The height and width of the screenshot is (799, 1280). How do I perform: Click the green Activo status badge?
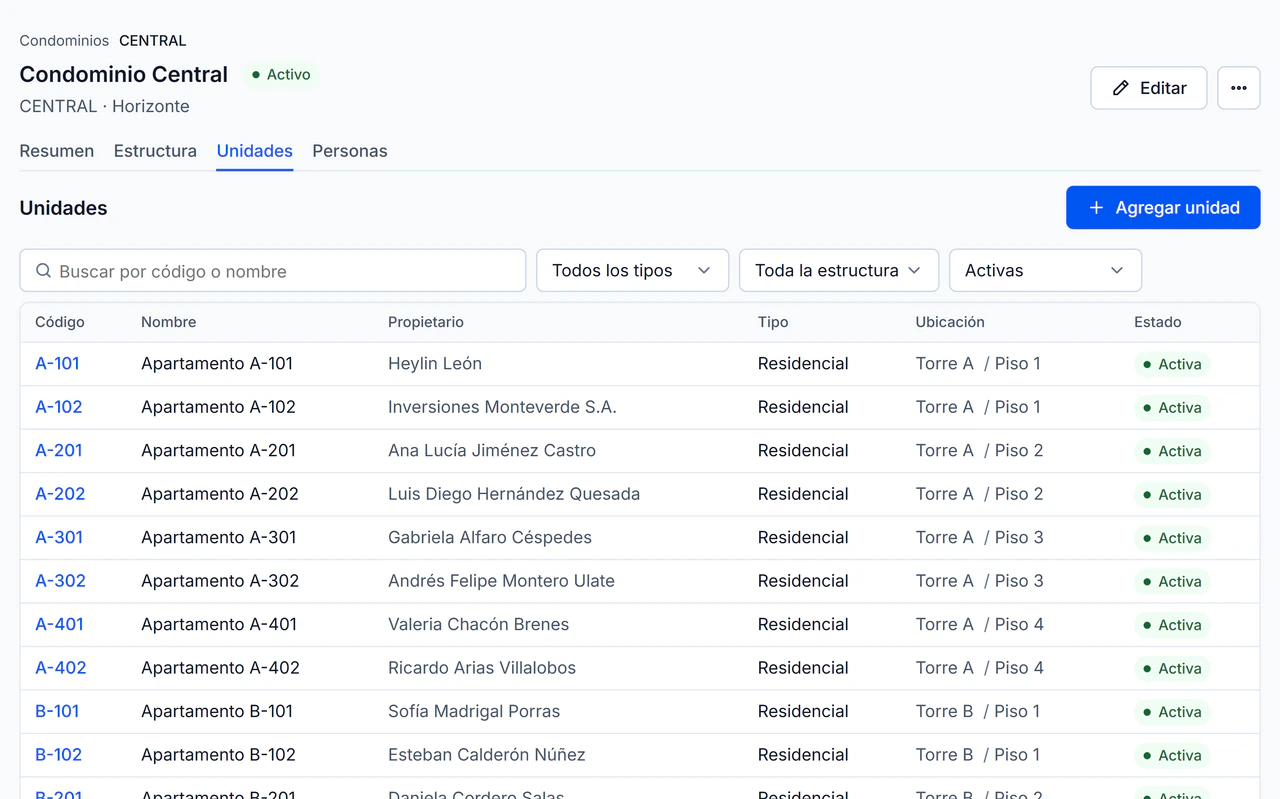click(281, 75)
